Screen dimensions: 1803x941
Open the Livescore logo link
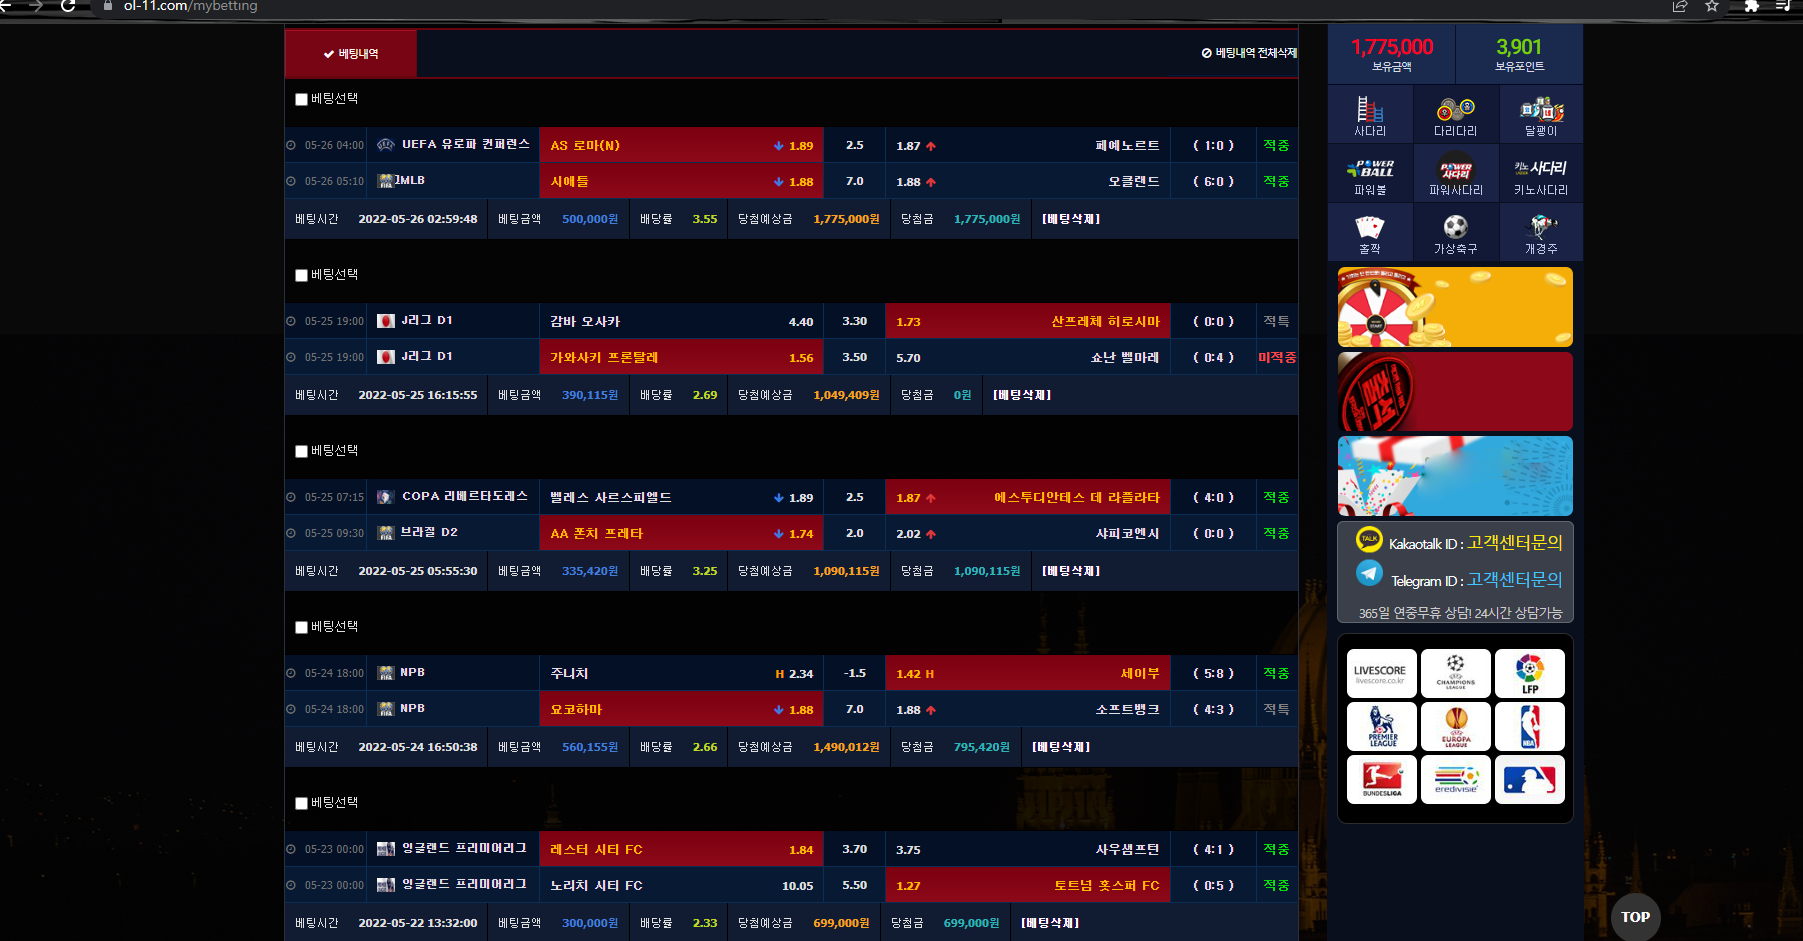coord(1381,673)
